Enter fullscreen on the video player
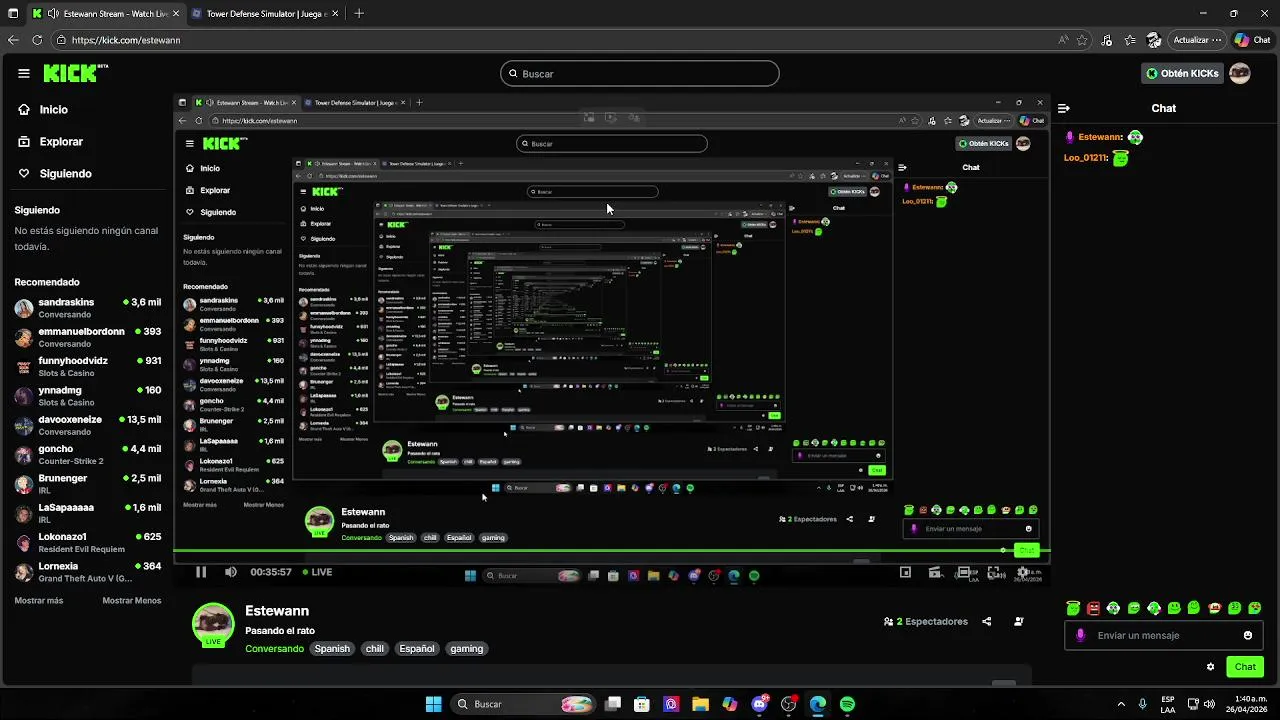 click(x=994, y=572)
